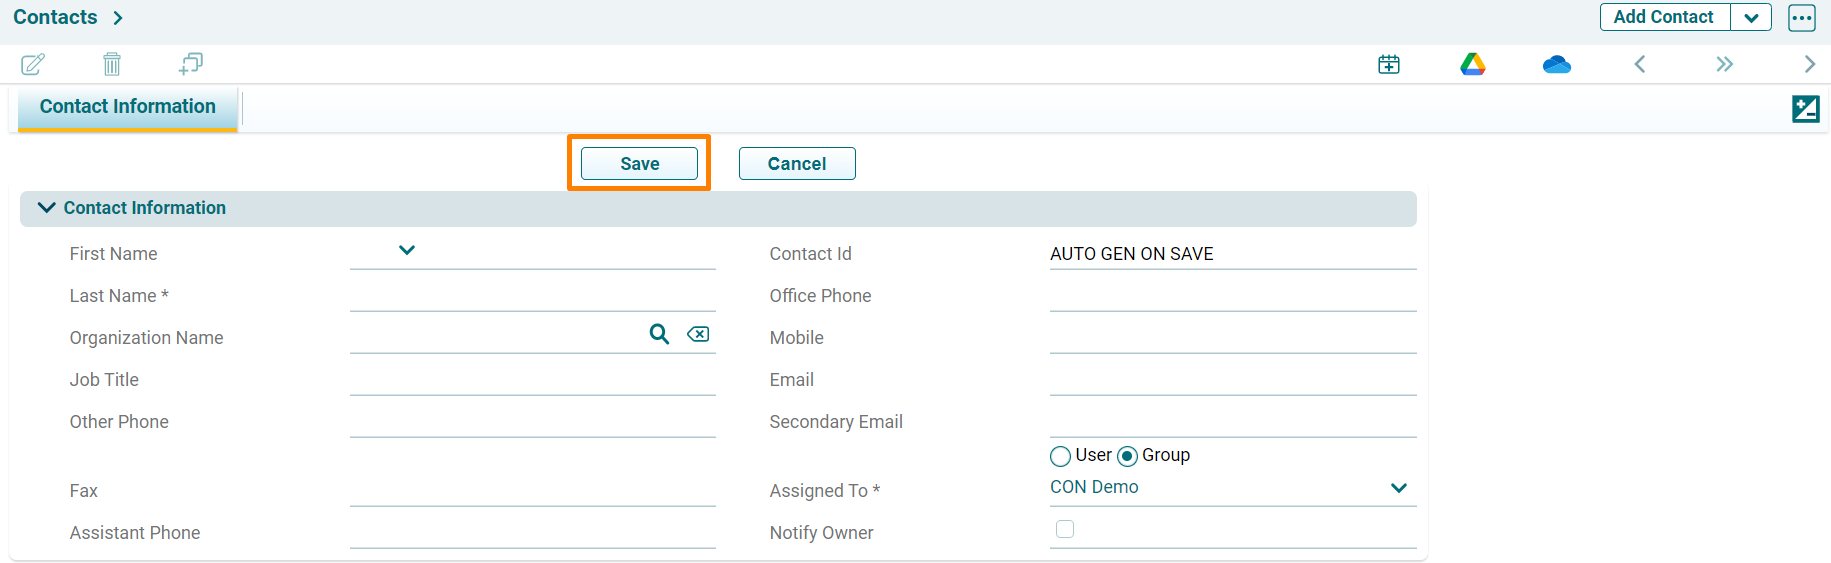Click into the Last Name field
Screen dimensions: 1831x563
(x=532, y=296)
